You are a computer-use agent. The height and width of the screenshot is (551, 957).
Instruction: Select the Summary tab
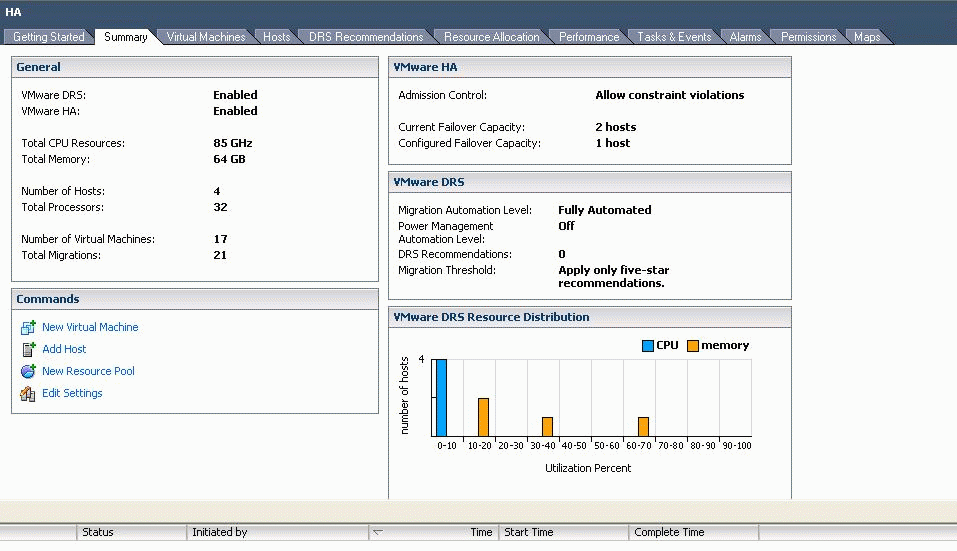click(126, 37)
